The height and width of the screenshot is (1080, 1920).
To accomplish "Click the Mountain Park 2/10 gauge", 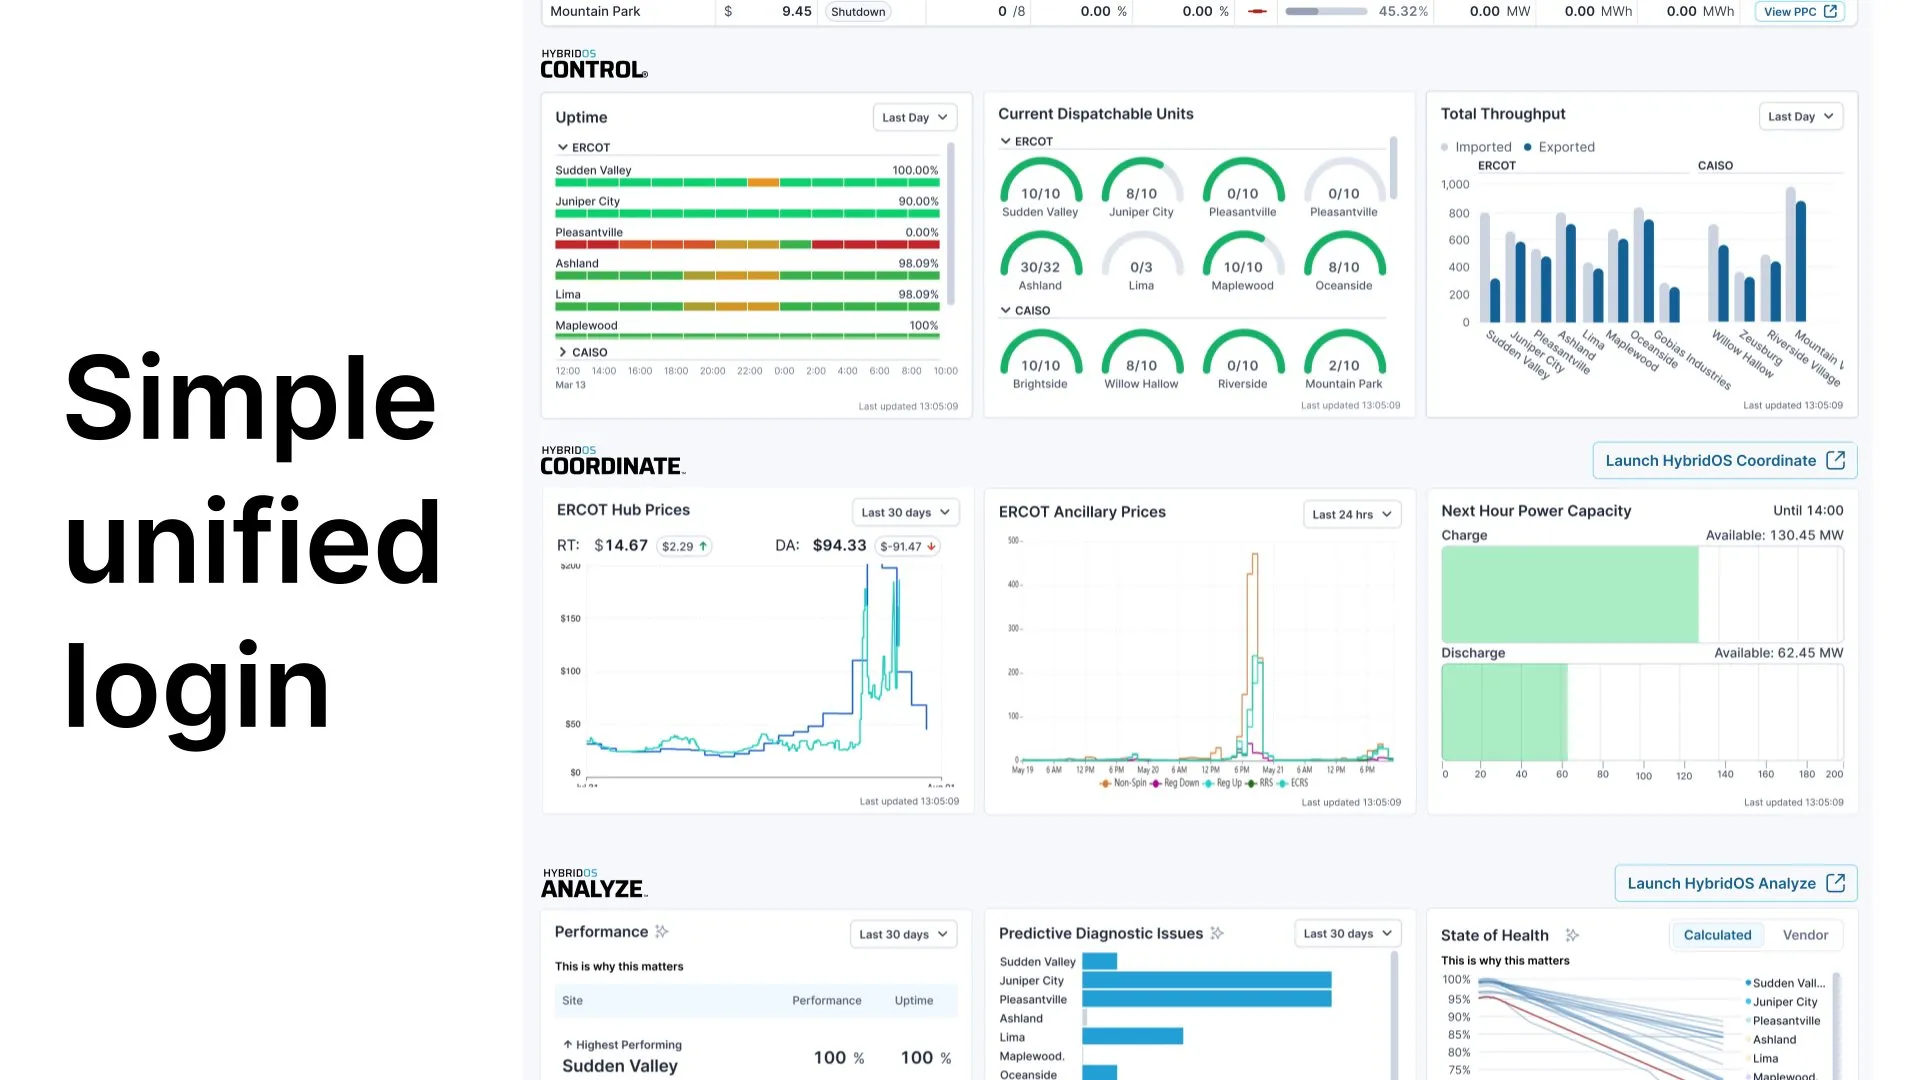I will click(x=1344, y=359).
